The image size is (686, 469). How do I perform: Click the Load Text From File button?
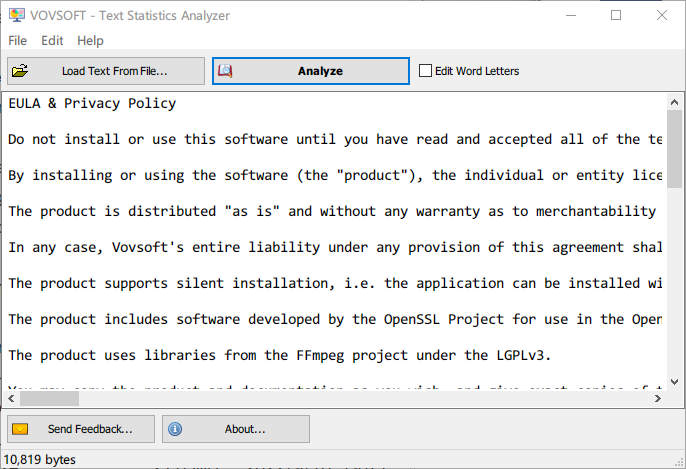106,71
